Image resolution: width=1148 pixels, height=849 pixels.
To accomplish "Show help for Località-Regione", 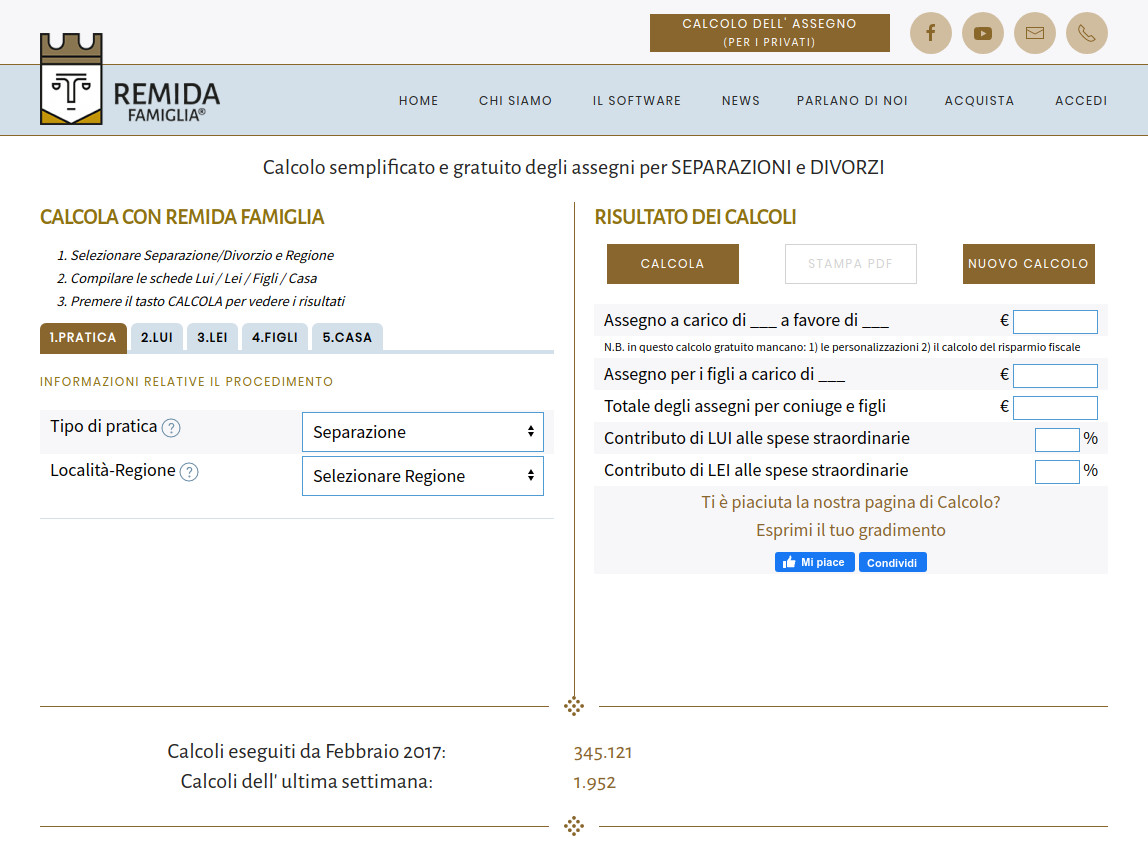I will pos(189,472).
